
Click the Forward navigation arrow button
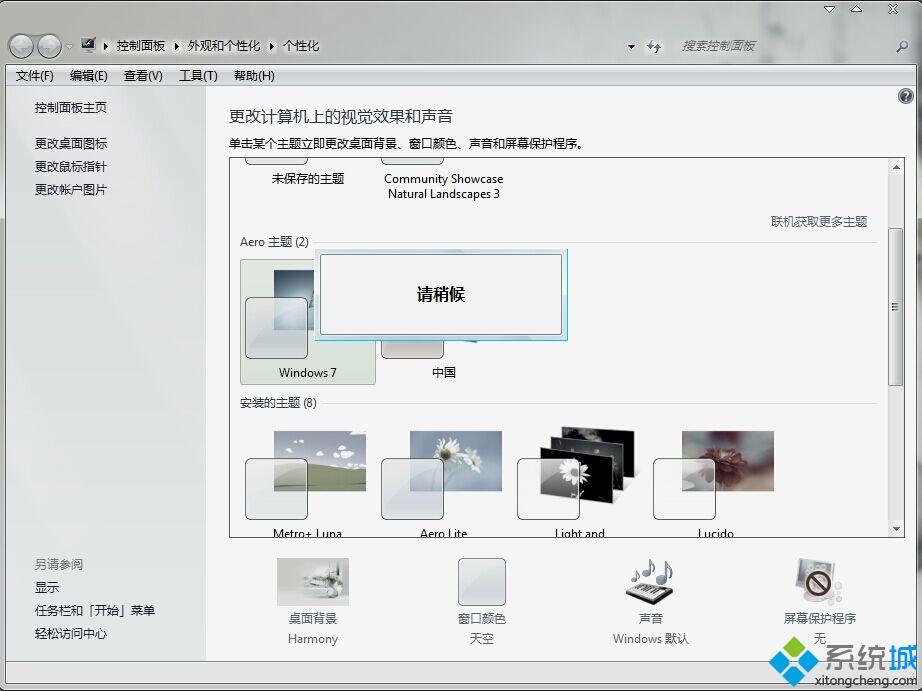pyautogui.click(x=49, y=46)
